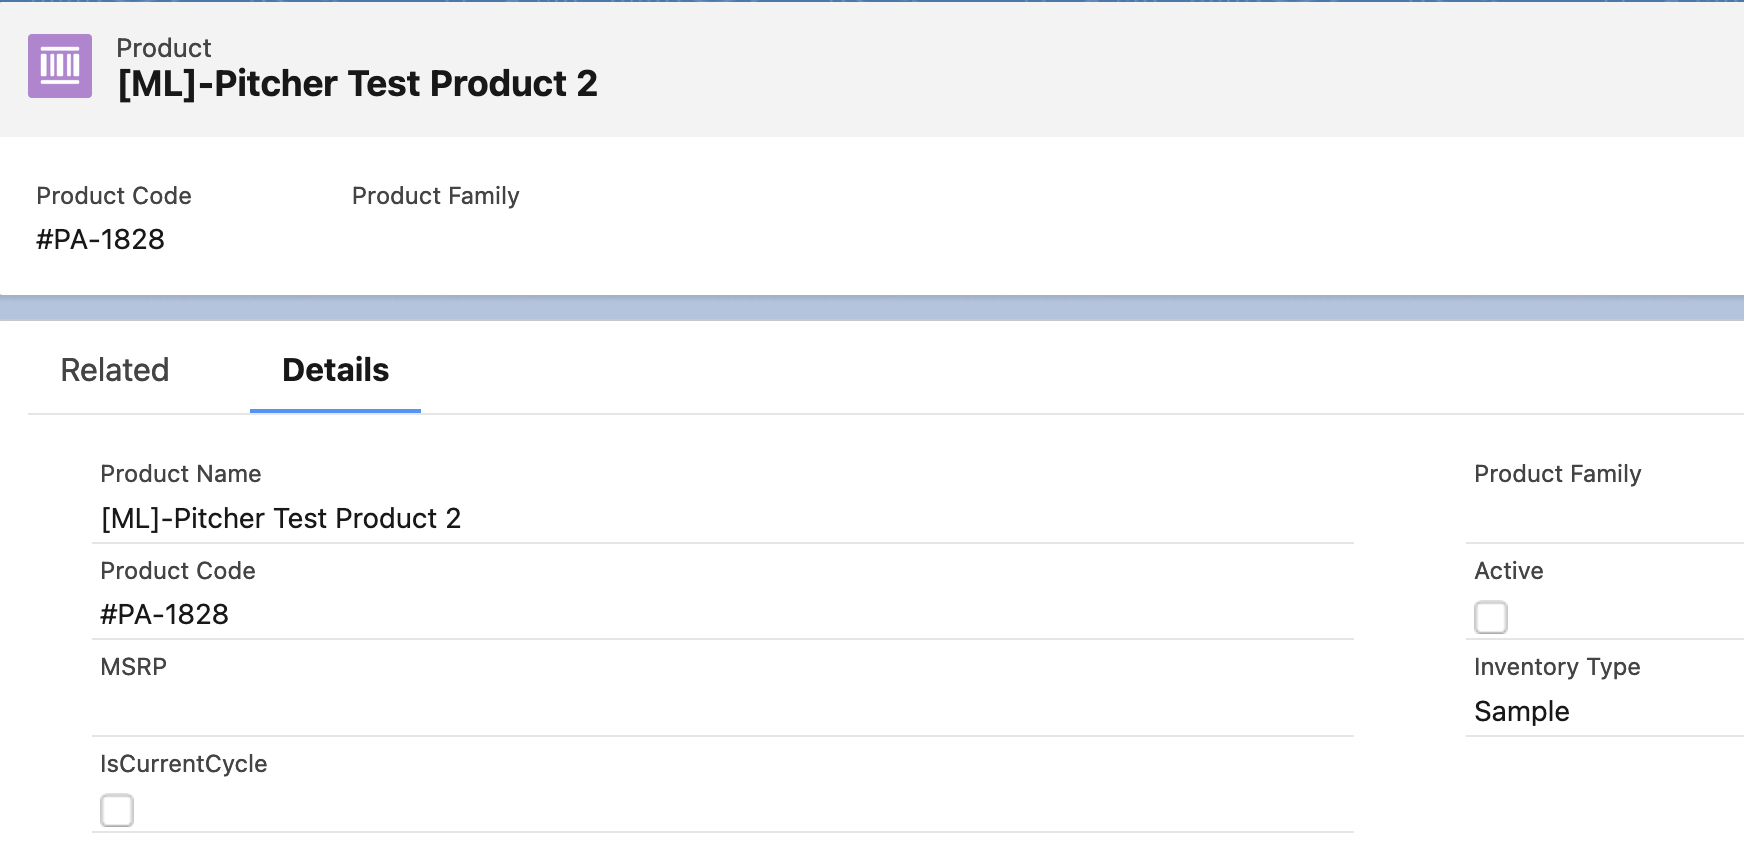The width and height of the screenshot is (1744, 842).
Task: Click the Active field label
Action: point(1508,571)
